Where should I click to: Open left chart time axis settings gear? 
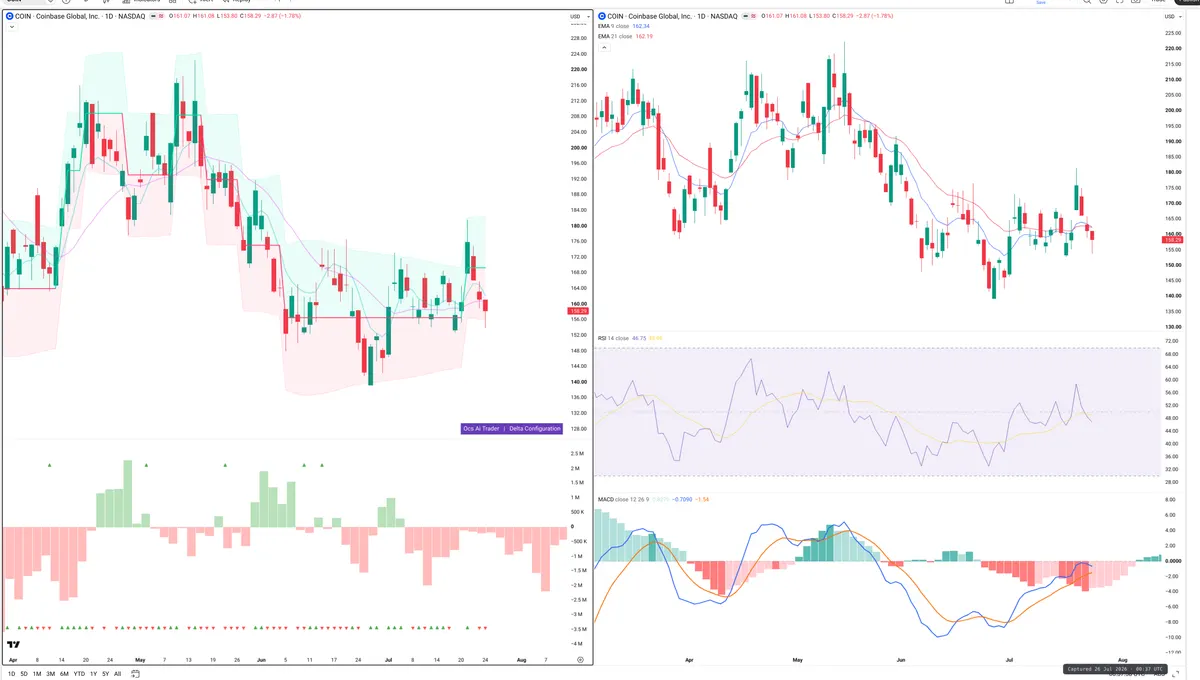coord(580,660)
